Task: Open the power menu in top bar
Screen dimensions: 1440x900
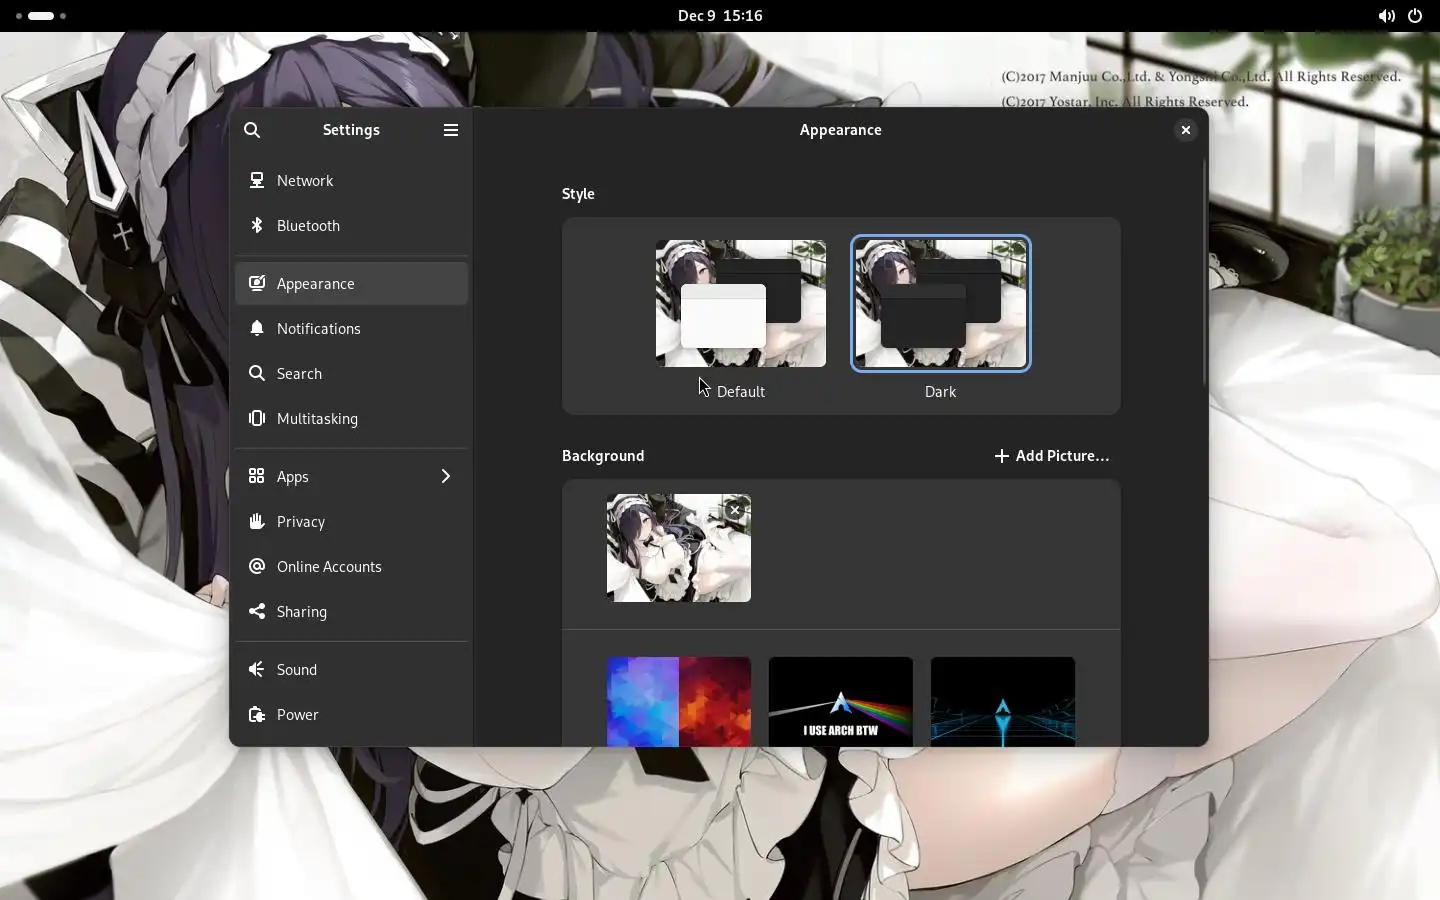Action: pyautogui.click(x=1415, y=16)
